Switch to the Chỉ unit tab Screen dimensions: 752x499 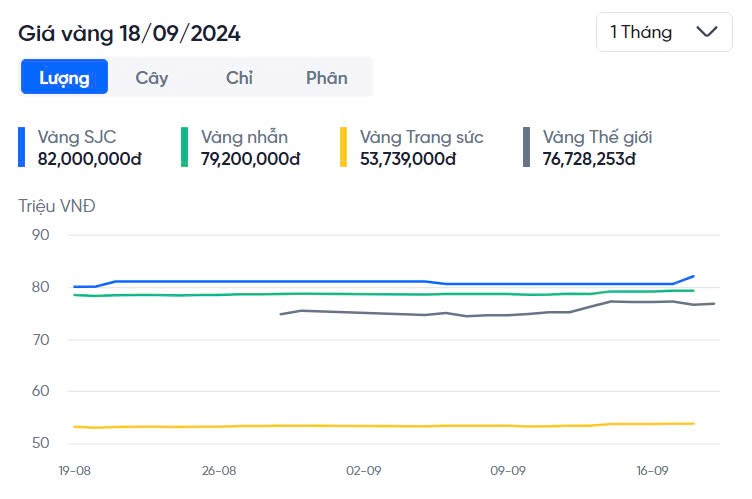pyautogui.click(x=239, y=77)
